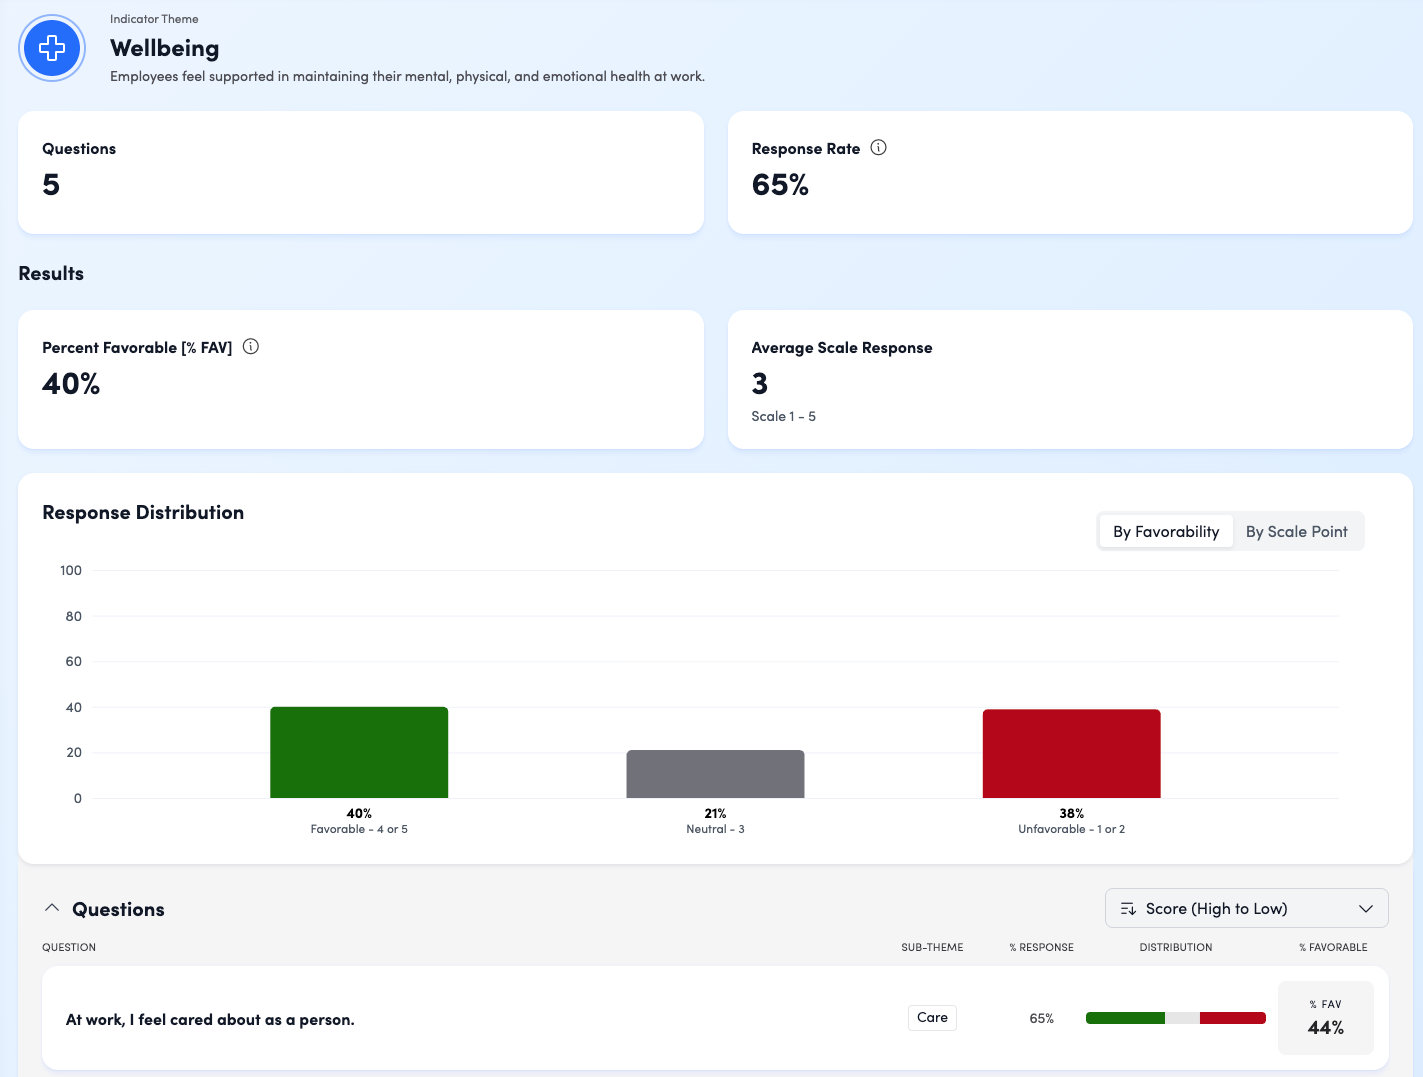The height and width of the screenshot is (1077, 1423).
Task: Click the dropdown arrow on sort selector
Action: [x=1366, y=909]
